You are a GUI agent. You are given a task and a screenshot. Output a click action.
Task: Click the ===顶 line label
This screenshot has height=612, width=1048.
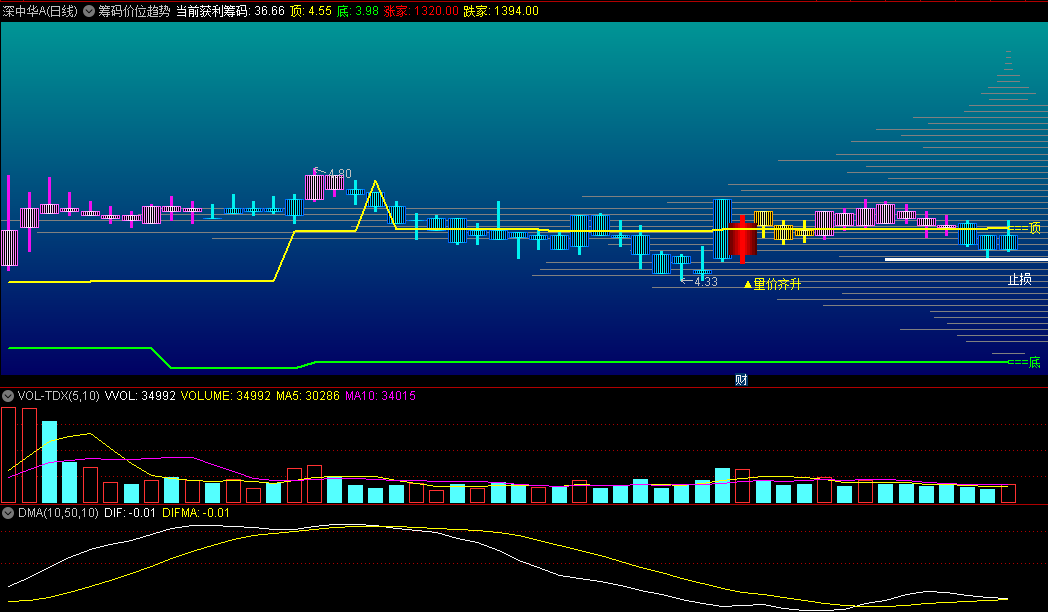point(1025,228)
